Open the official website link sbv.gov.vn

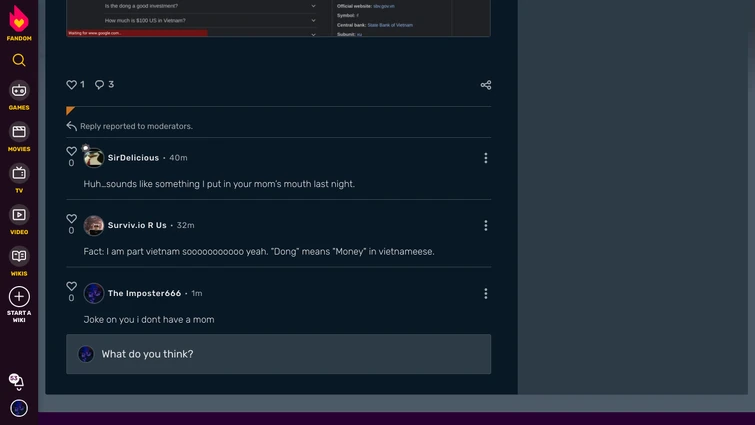(x=384, y=6)
